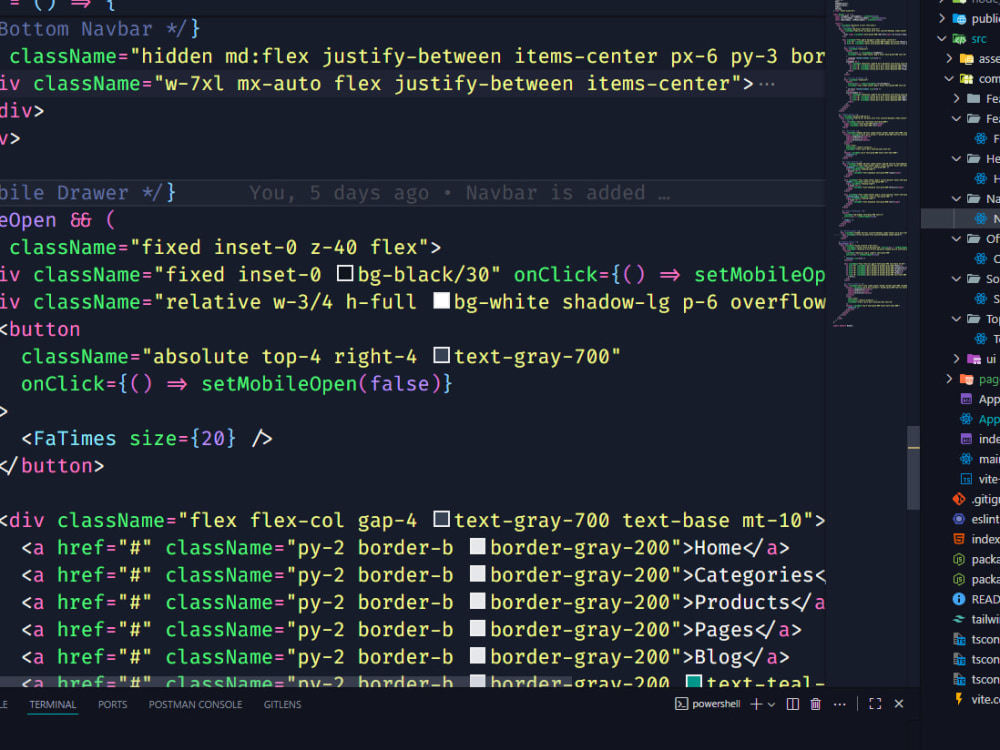Screen dimensions: 1000x750
Task: Collapse the To… folder chevron
Action: click(x=956, y=319)
